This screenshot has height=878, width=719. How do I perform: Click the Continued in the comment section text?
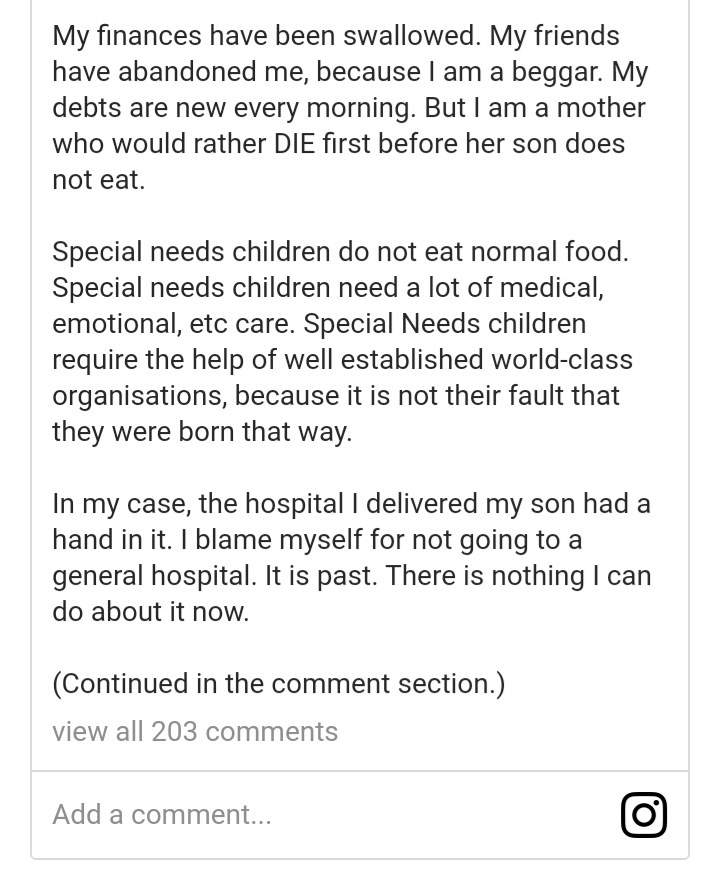pos(278,683)
